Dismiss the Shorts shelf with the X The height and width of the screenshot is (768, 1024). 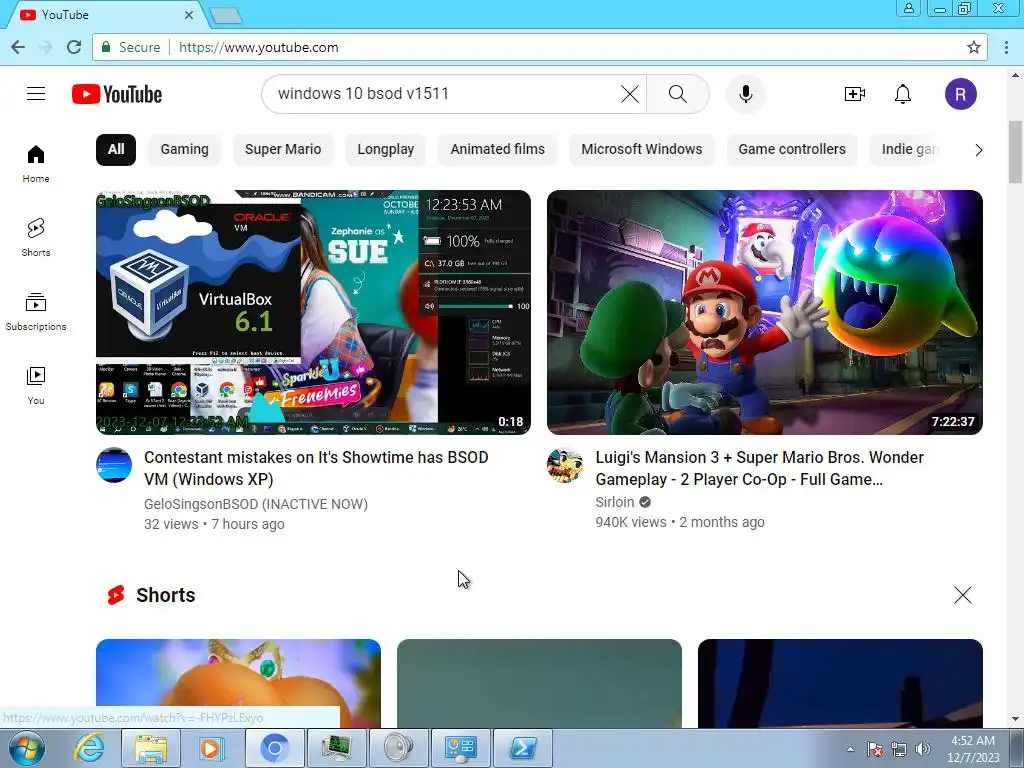pyautogui.click(x=963, y=595)
